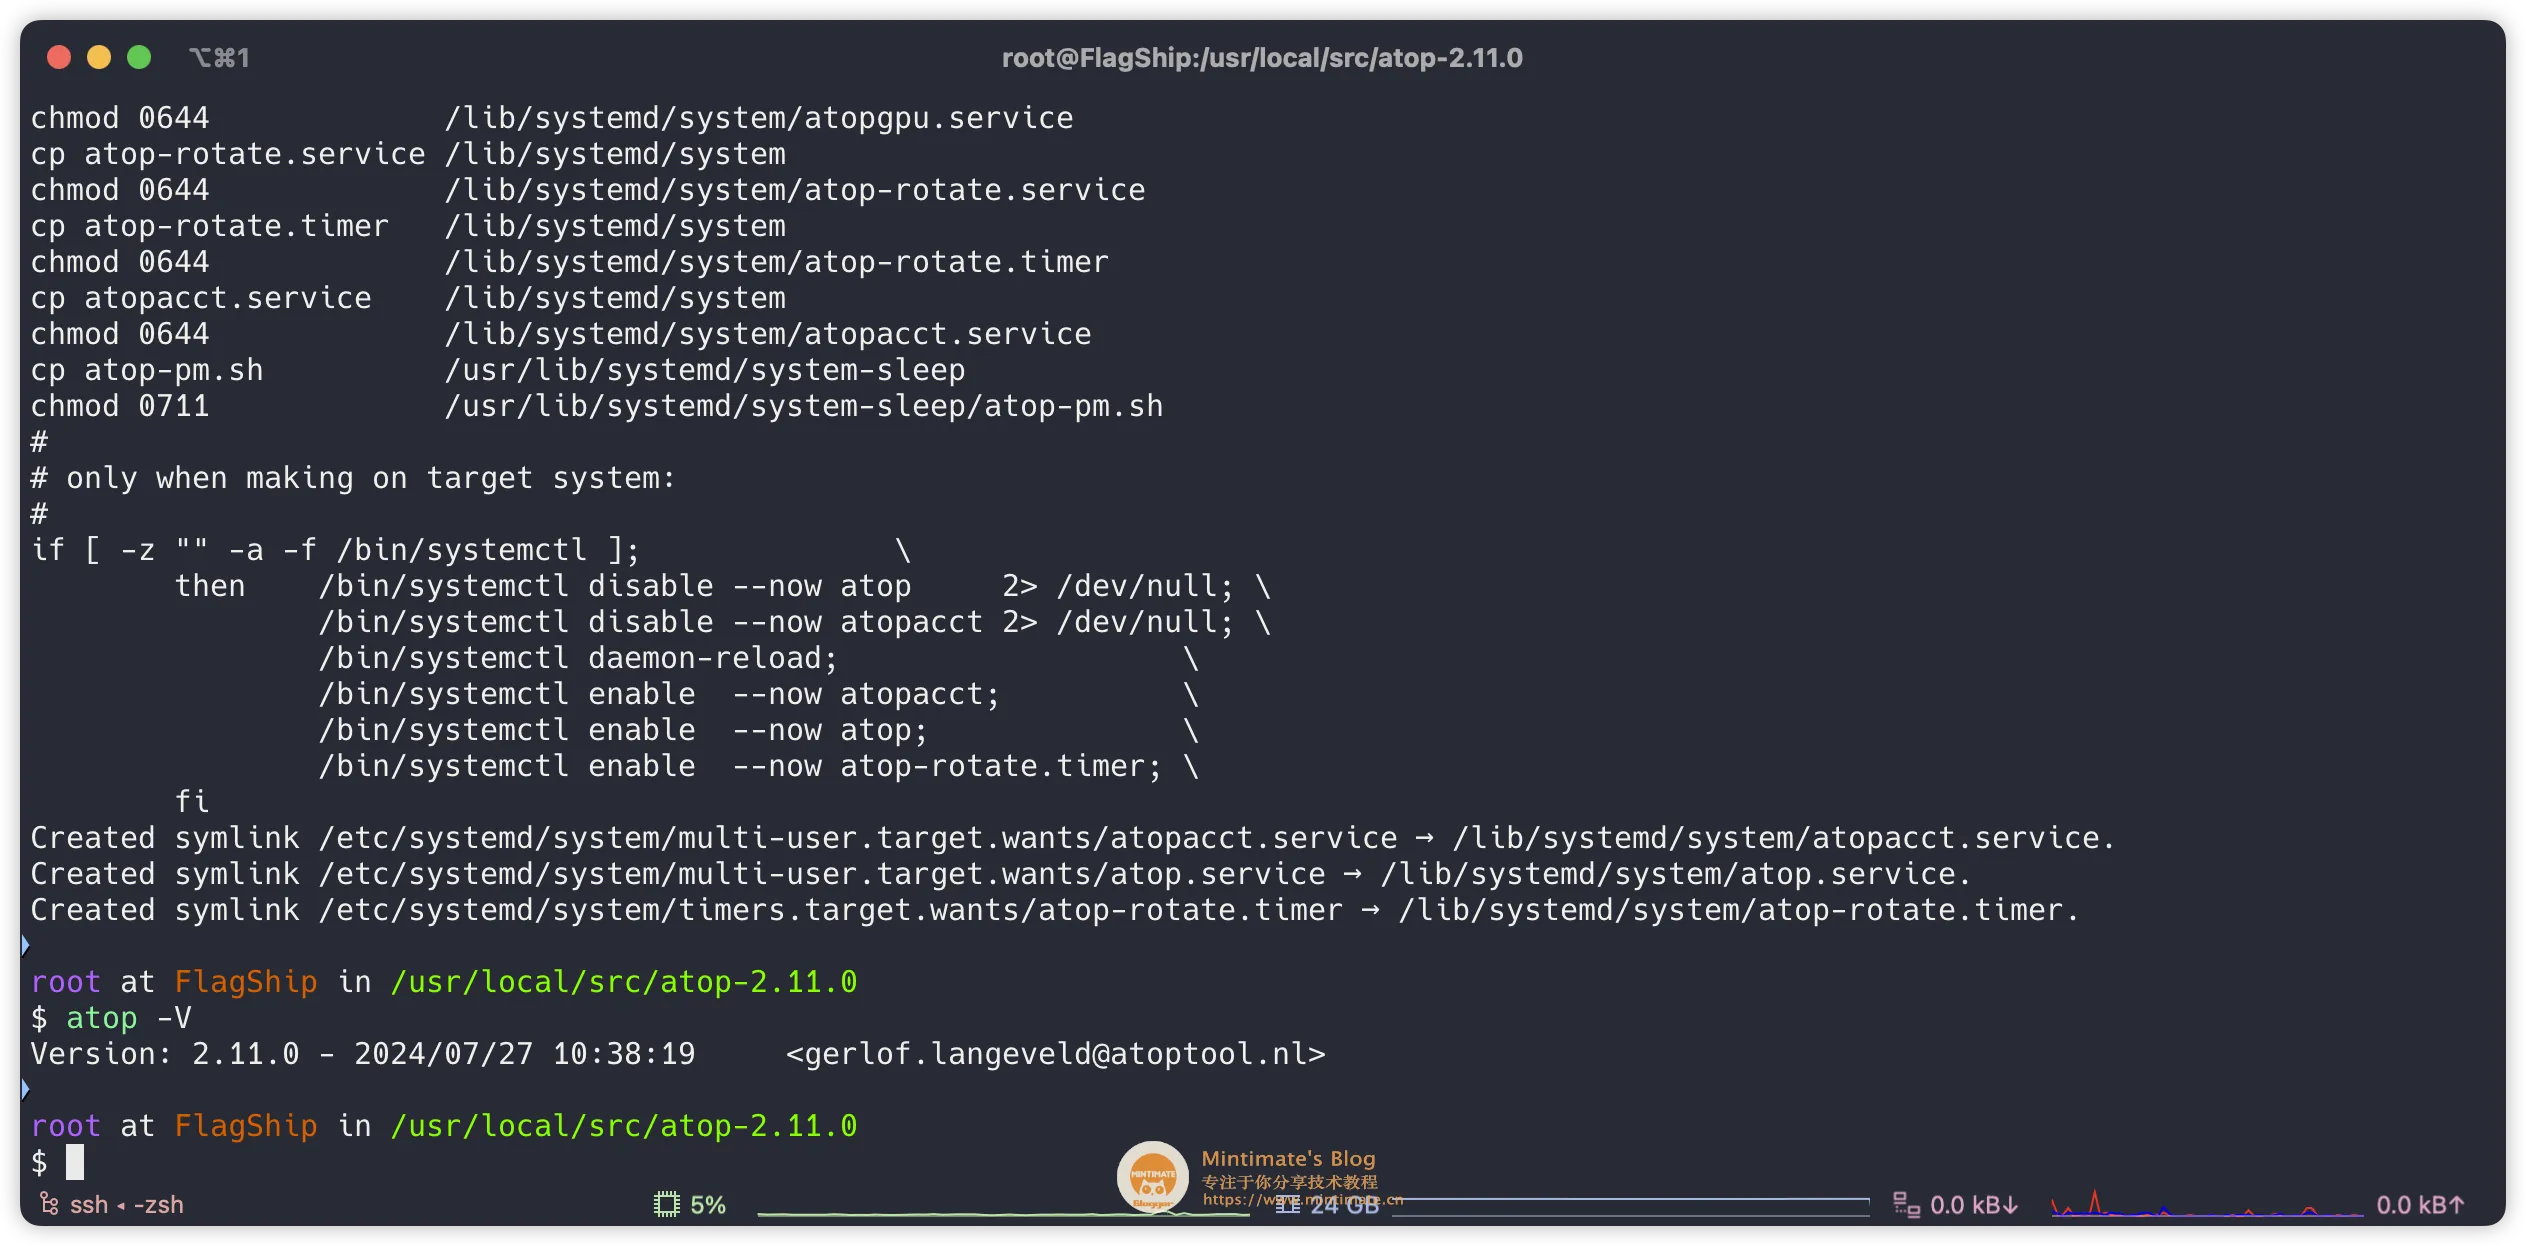The image size is (2526, 1246).
Task: Click the date 2024/07/27 in version output
Action: pyautogui.click(x=443, y=1054)
